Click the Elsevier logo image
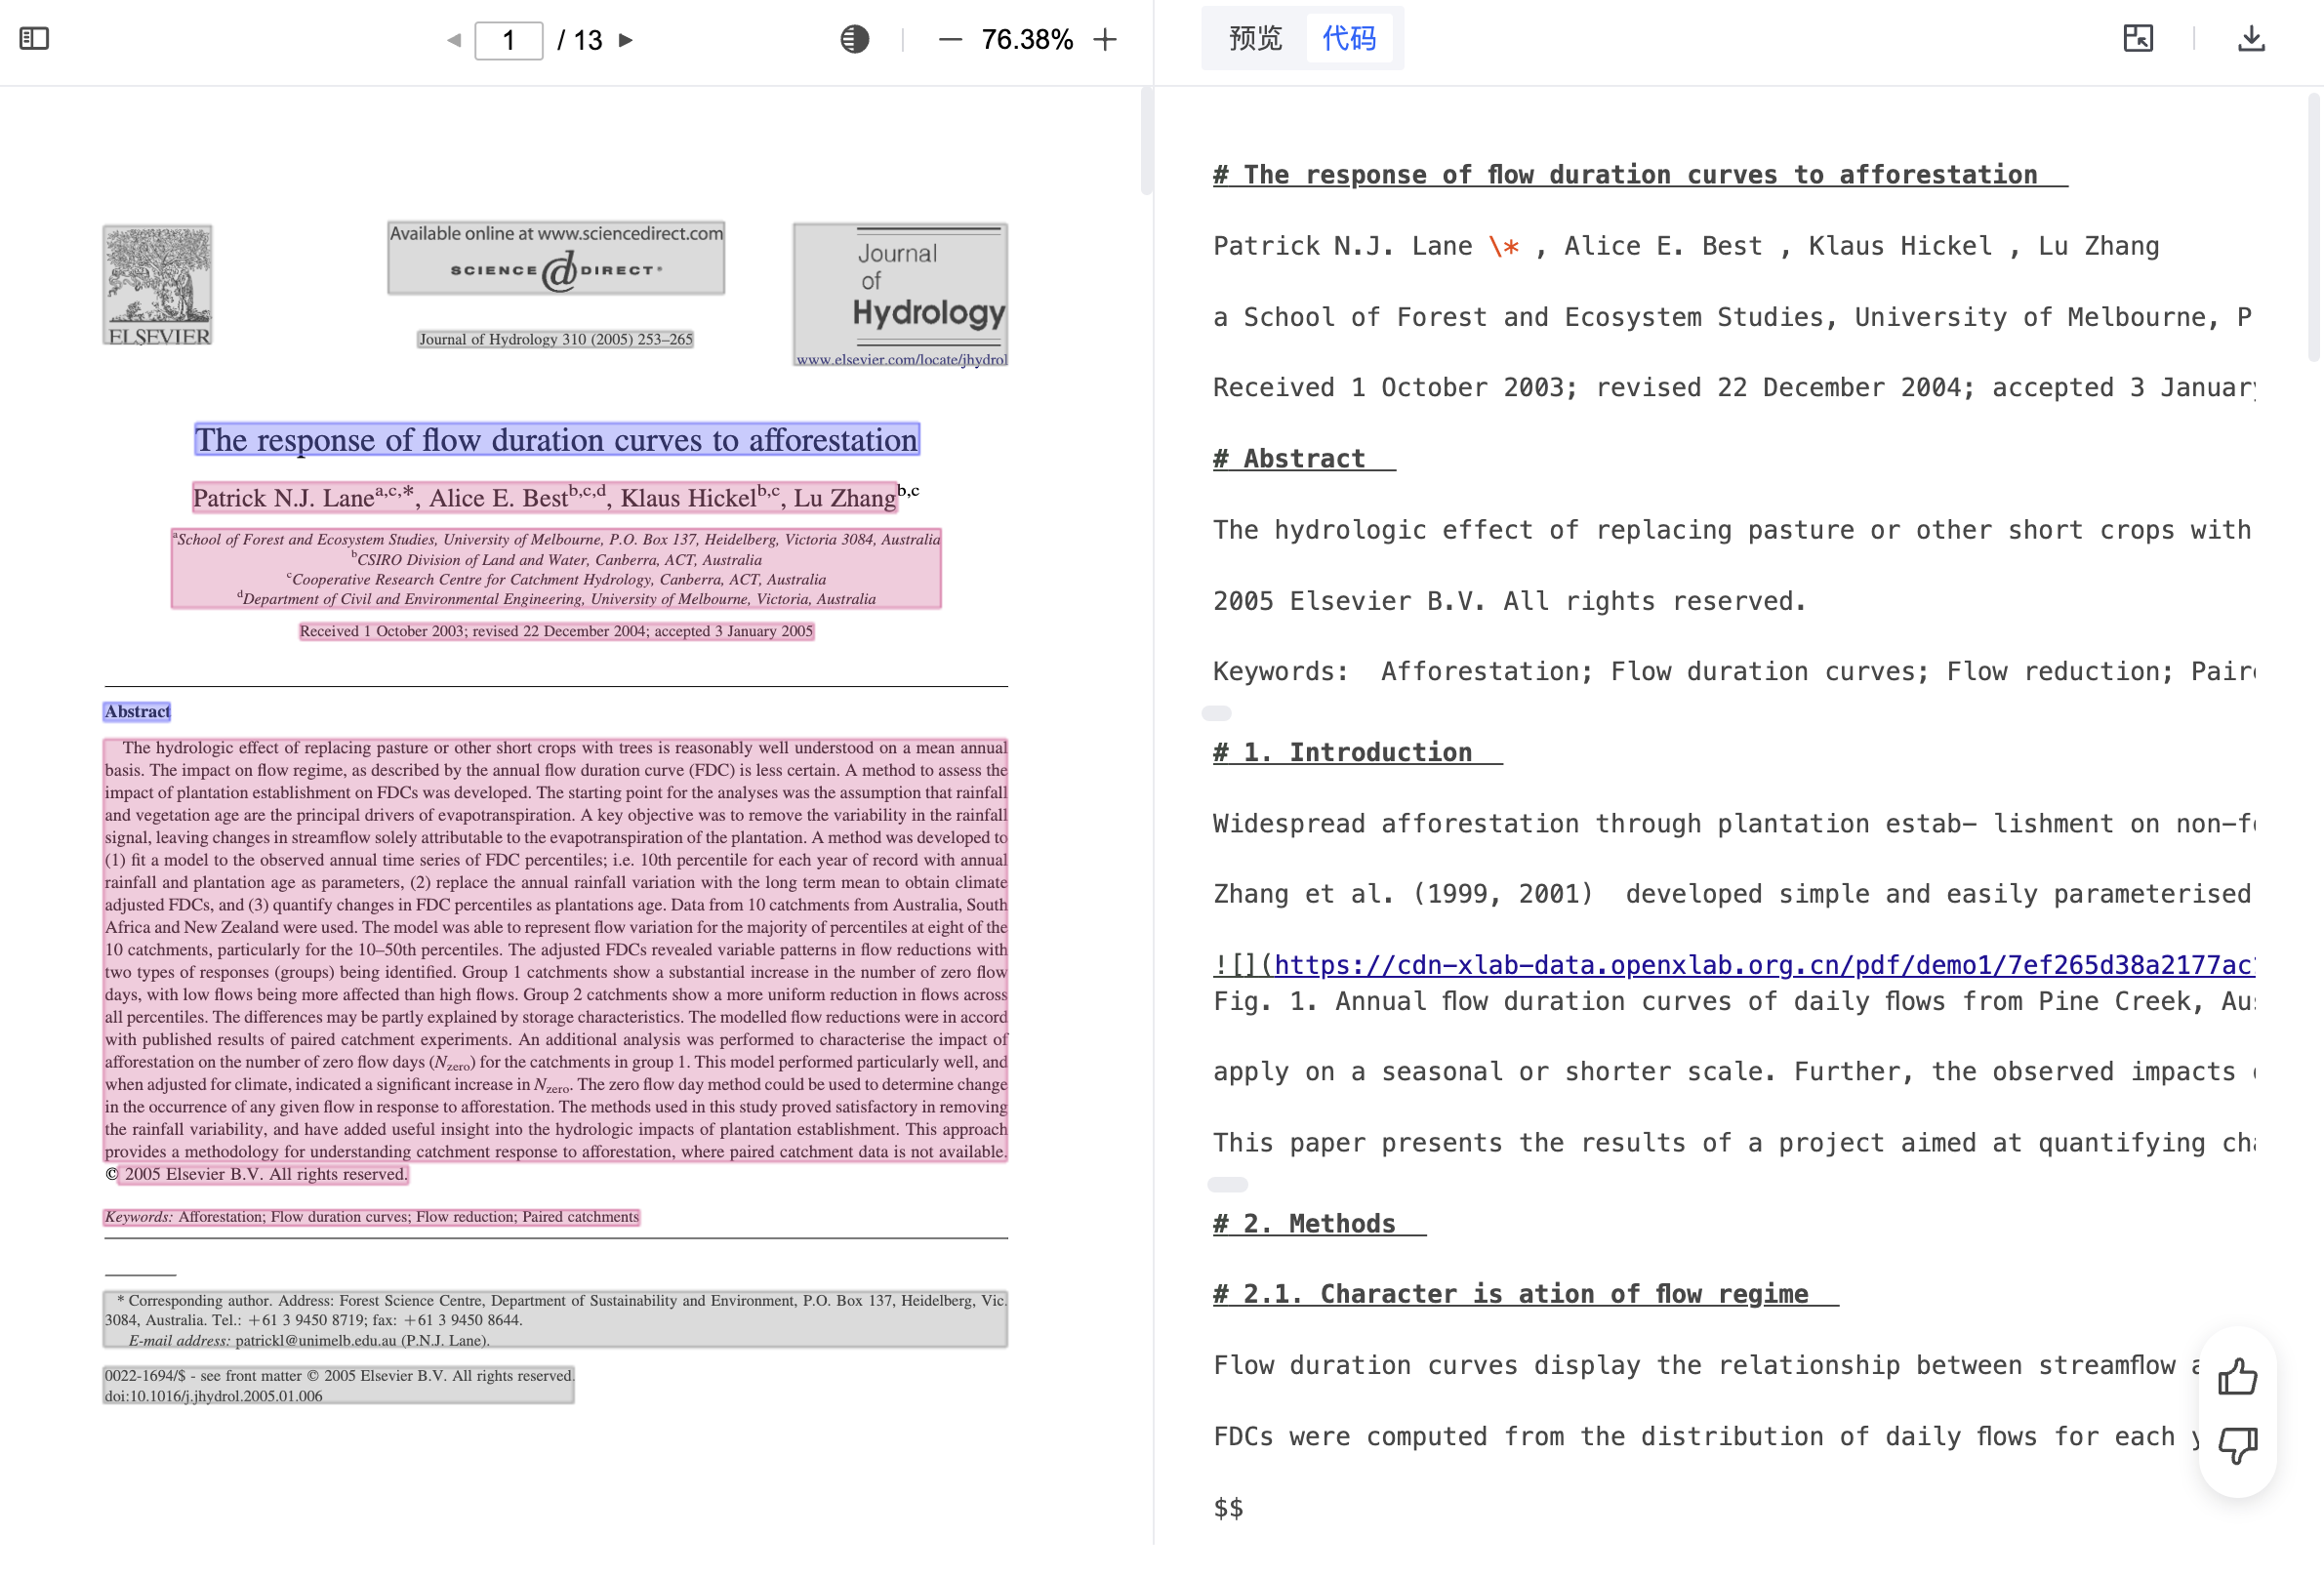This screenshot has width=2324, height=1576. coord(158,285)
